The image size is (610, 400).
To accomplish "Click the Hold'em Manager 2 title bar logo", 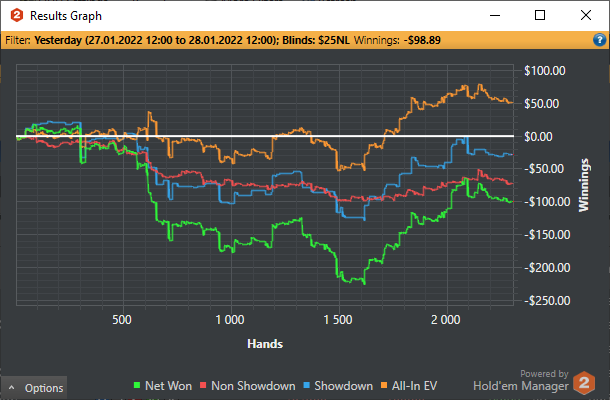I will point(17,16).
